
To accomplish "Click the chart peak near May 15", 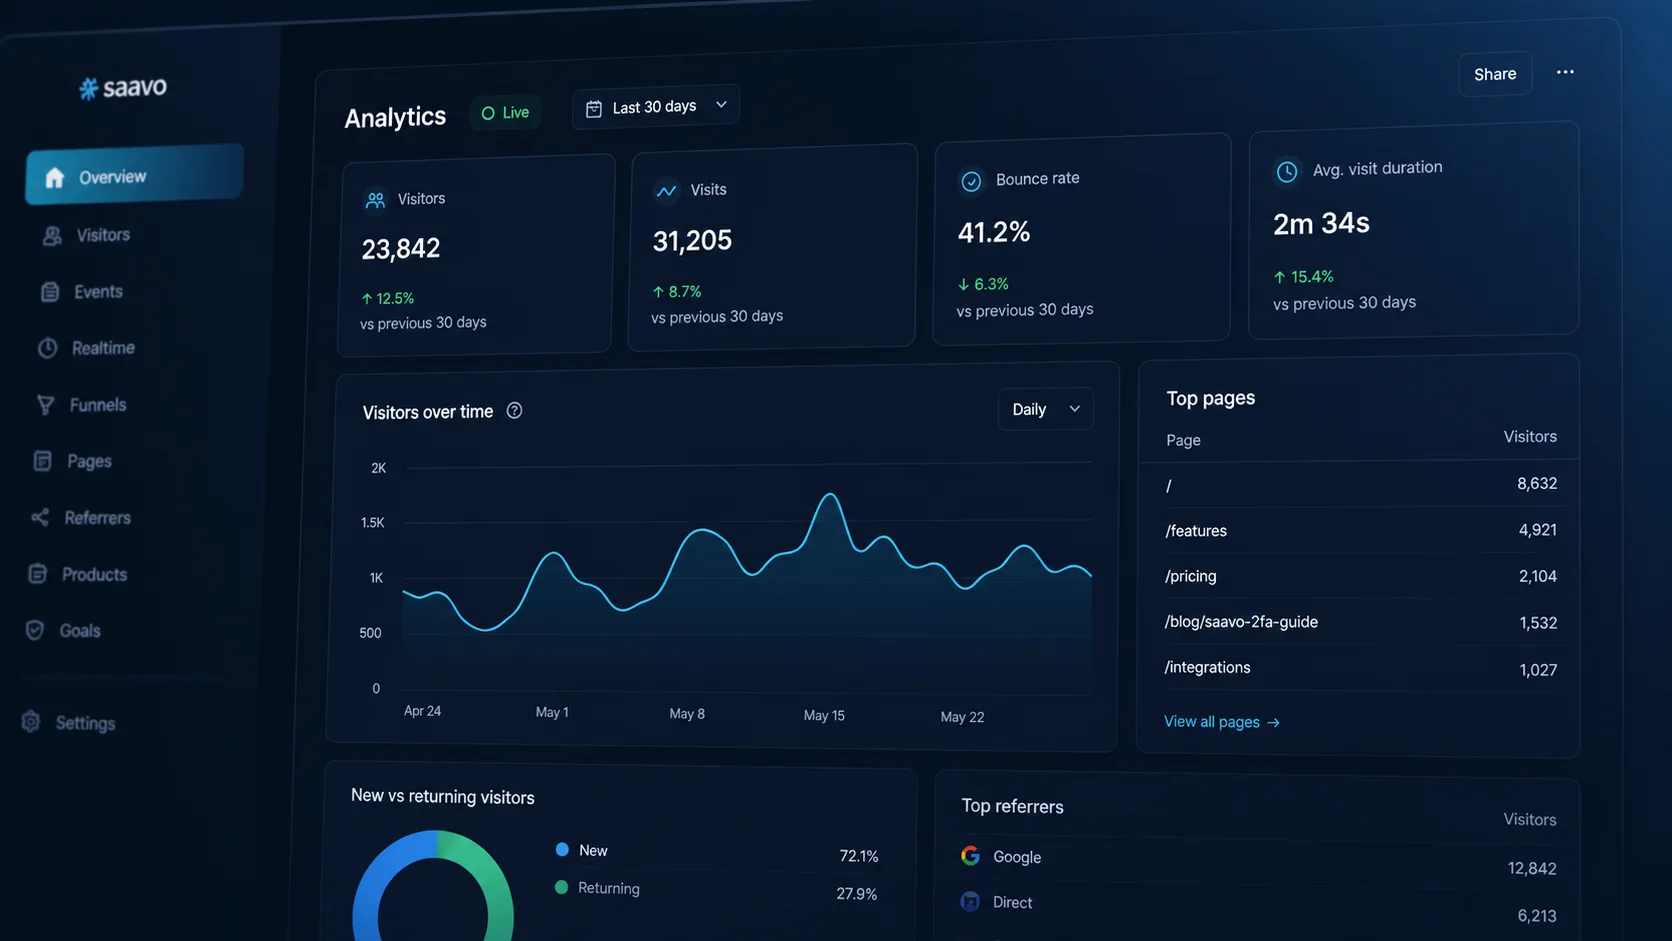I will pos(830,494).
